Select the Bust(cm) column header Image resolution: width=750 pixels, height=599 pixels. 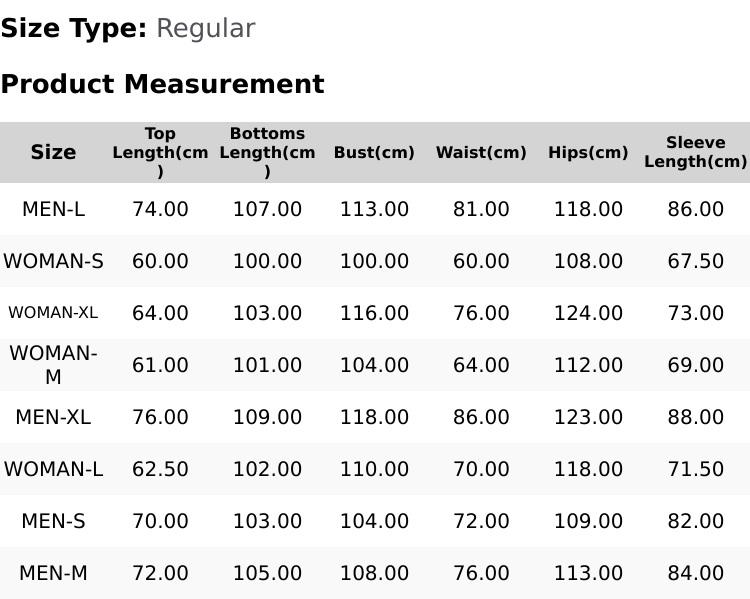374,152
